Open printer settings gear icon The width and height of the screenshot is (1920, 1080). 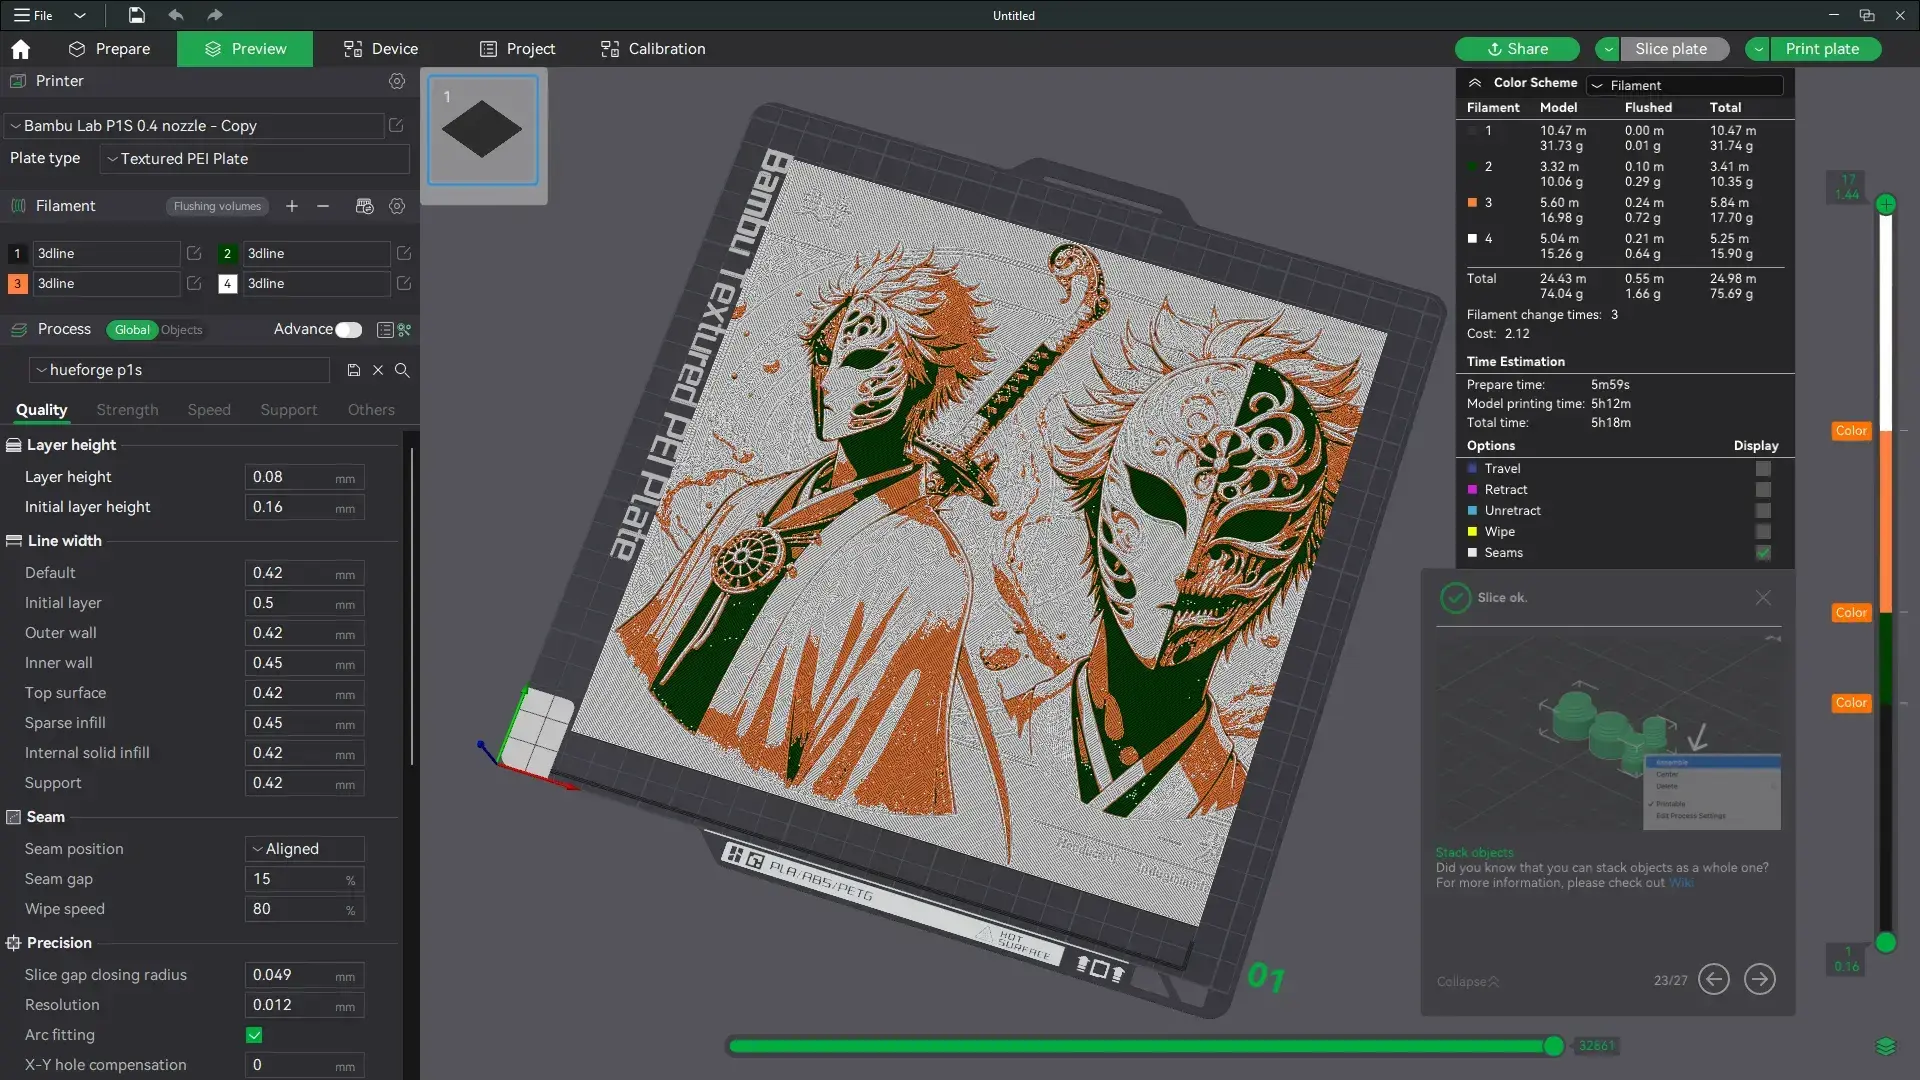click(397, 81)
